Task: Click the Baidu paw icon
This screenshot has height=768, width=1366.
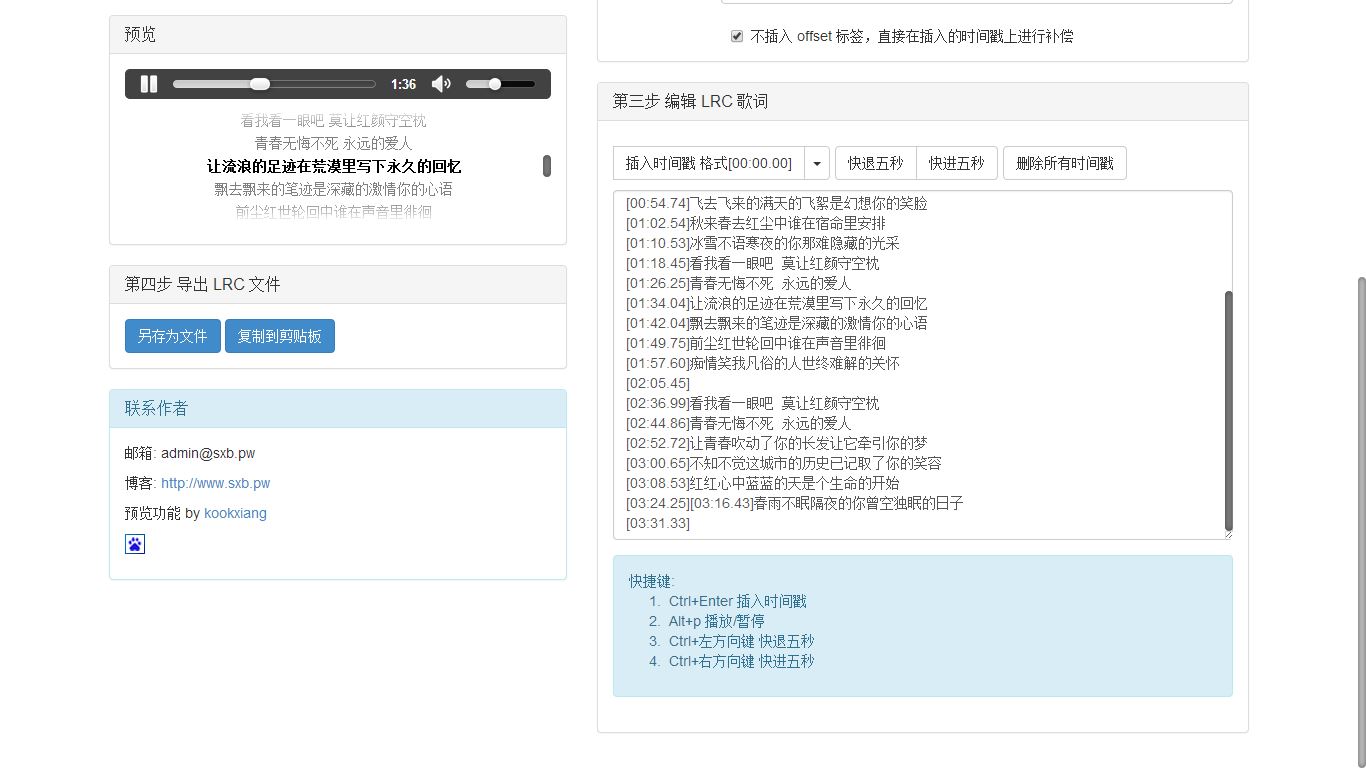Action: tap(135, 544)
